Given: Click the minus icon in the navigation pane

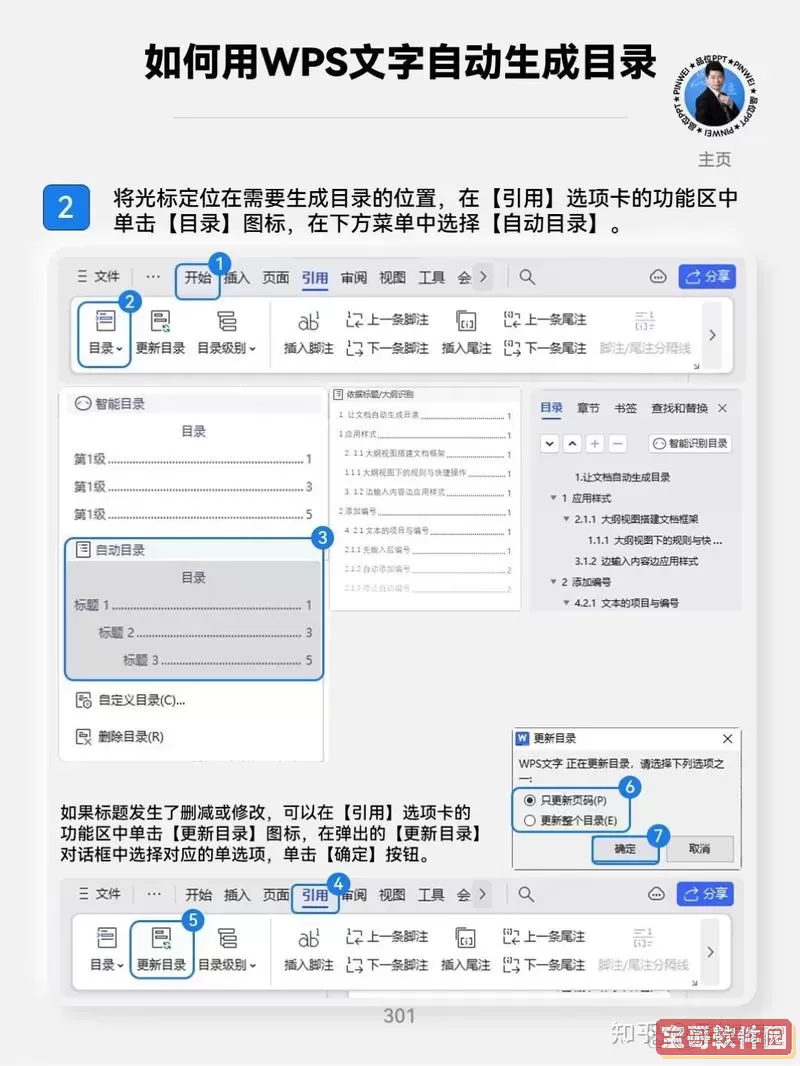Looking at the screenshot, I should (617, 444).
